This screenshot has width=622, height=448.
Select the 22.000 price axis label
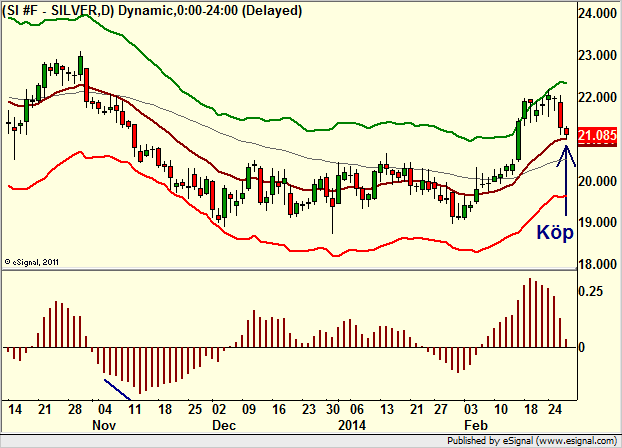(x=597, y=97)
